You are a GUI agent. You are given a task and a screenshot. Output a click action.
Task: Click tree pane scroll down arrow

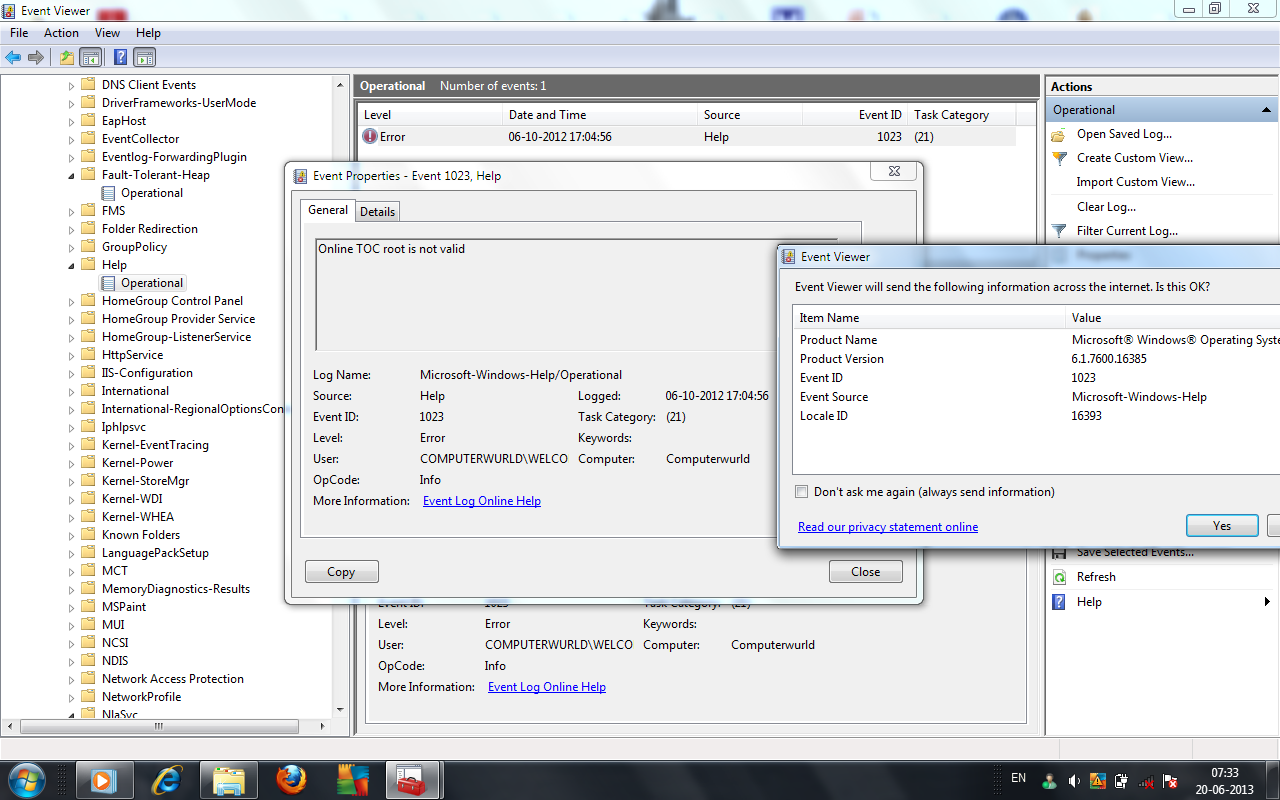(x=342, y=709)
